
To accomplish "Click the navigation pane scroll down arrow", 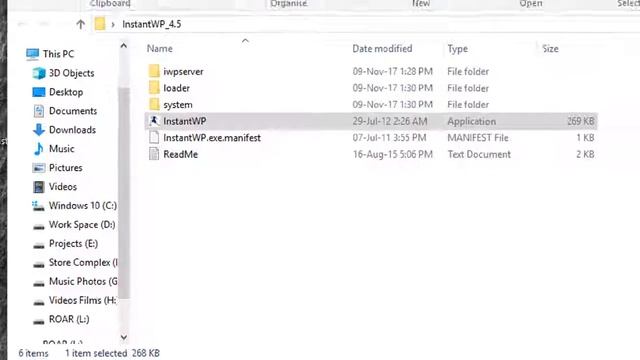I will [124, 337].
